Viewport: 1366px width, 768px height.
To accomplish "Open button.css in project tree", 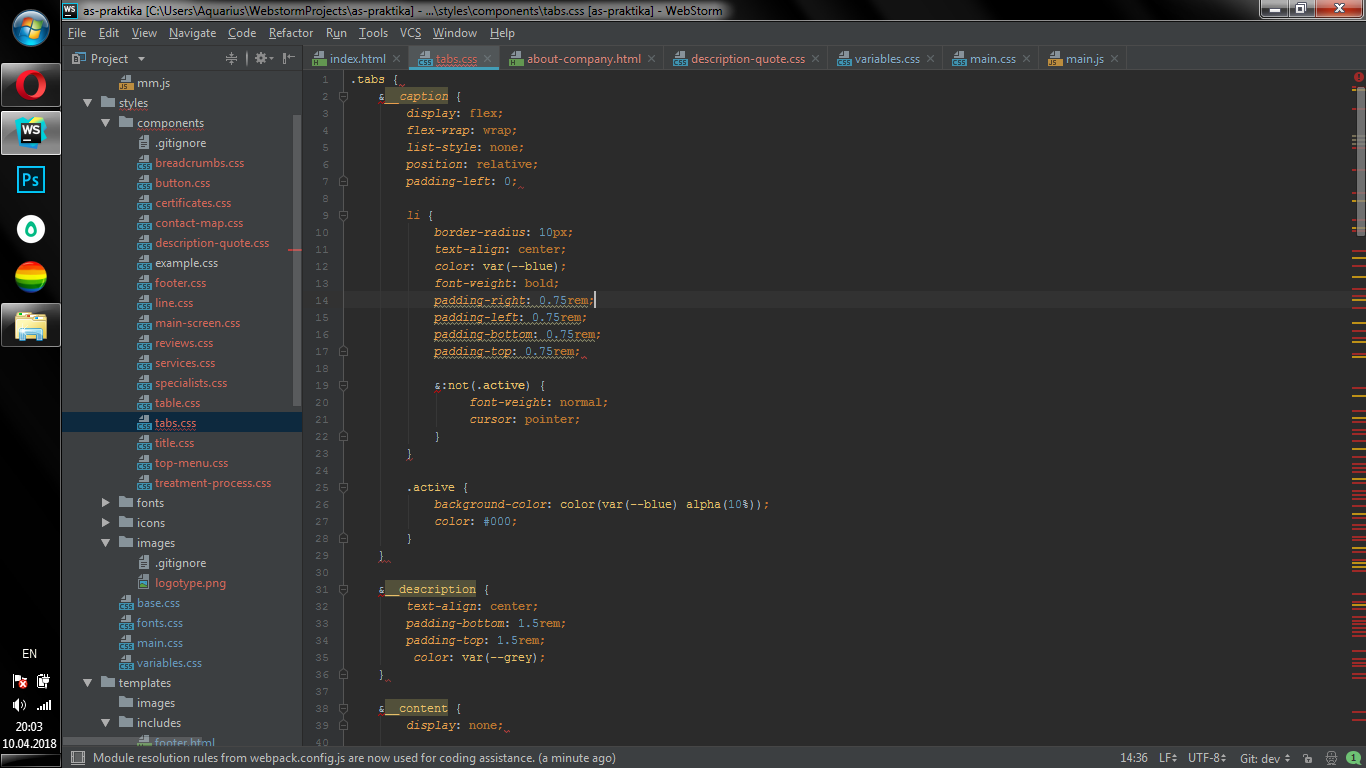I will point(182,183).
